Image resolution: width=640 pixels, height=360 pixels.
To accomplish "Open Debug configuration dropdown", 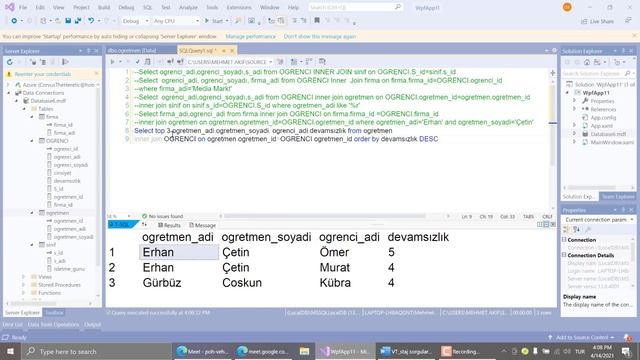I will pos(135,21).
